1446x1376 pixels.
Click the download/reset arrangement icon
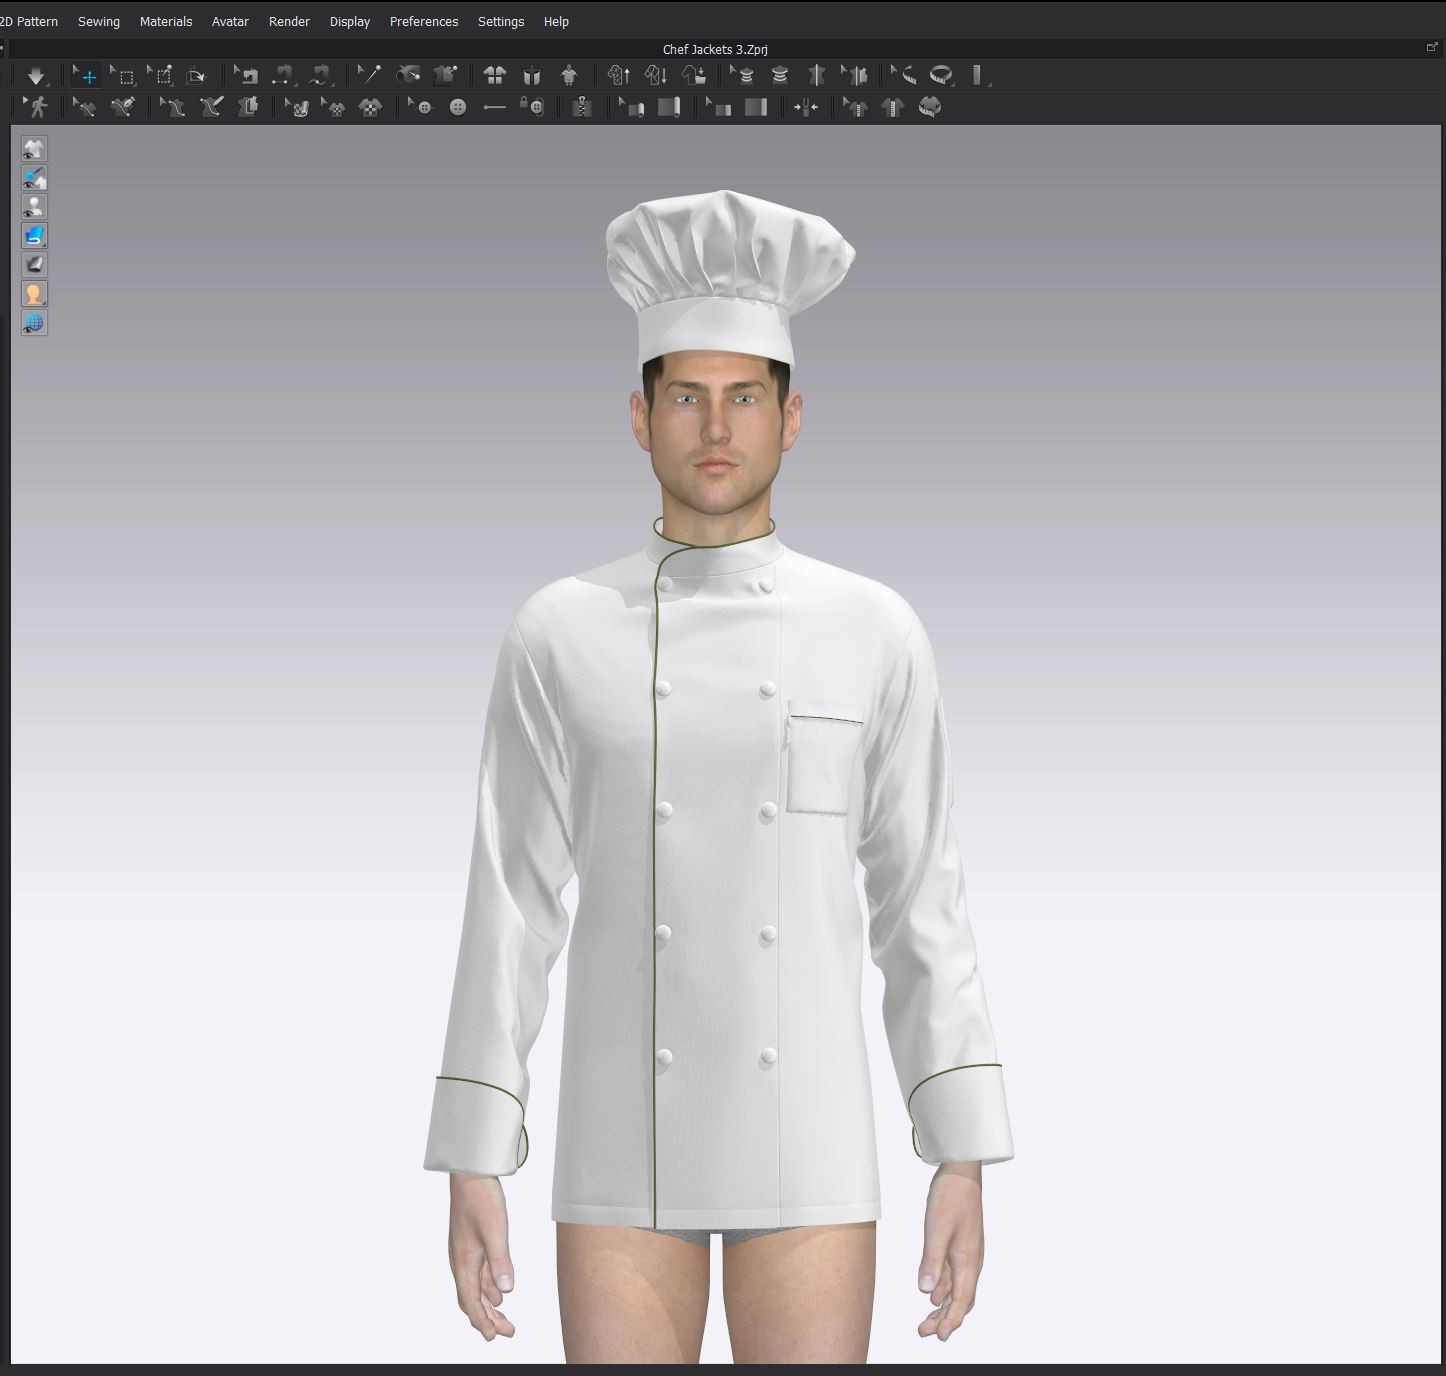[38, 75]
